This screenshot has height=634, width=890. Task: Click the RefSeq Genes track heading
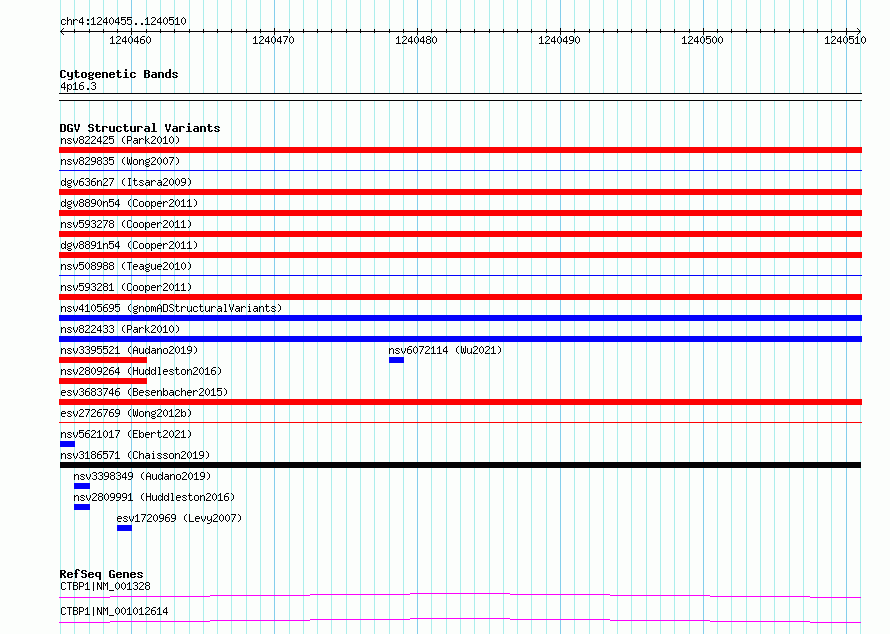click(101, 574)
